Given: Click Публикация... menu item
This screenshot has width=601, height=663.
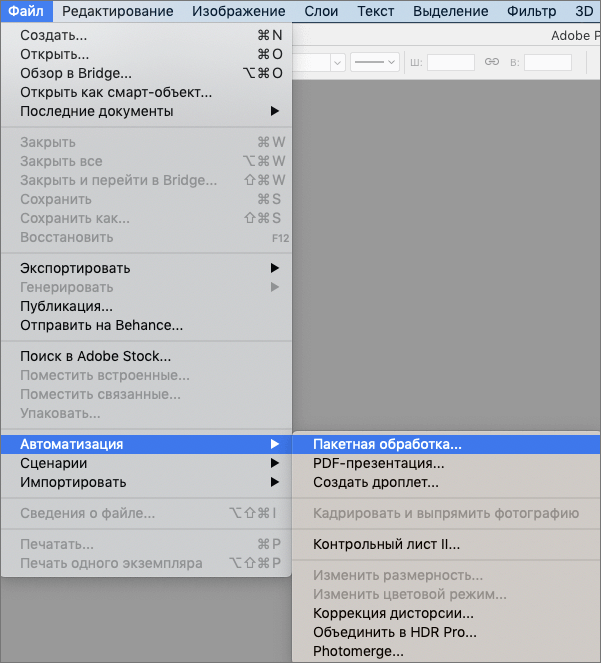Looking at the screenshot, I should [146, 306].
